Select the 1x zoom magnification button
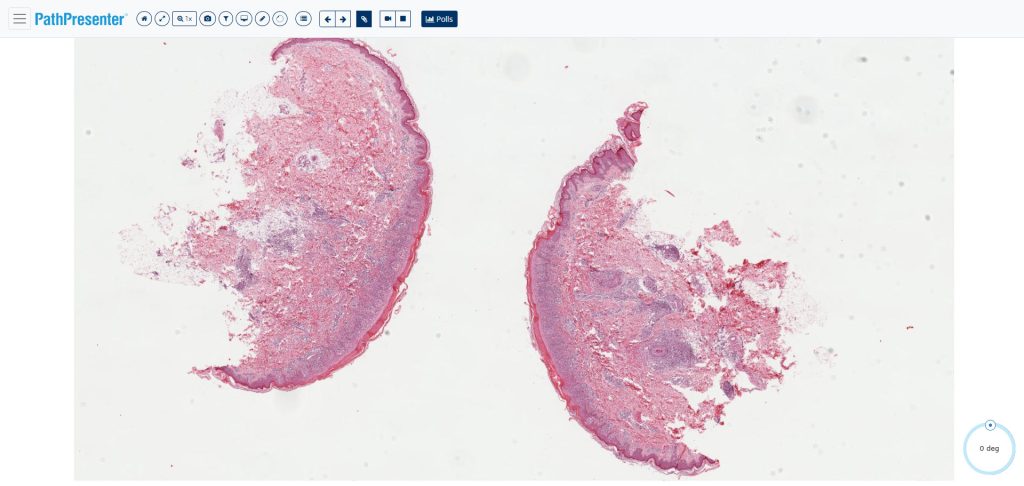This screenshot has width=1024, height=486. tap(185, 19)
